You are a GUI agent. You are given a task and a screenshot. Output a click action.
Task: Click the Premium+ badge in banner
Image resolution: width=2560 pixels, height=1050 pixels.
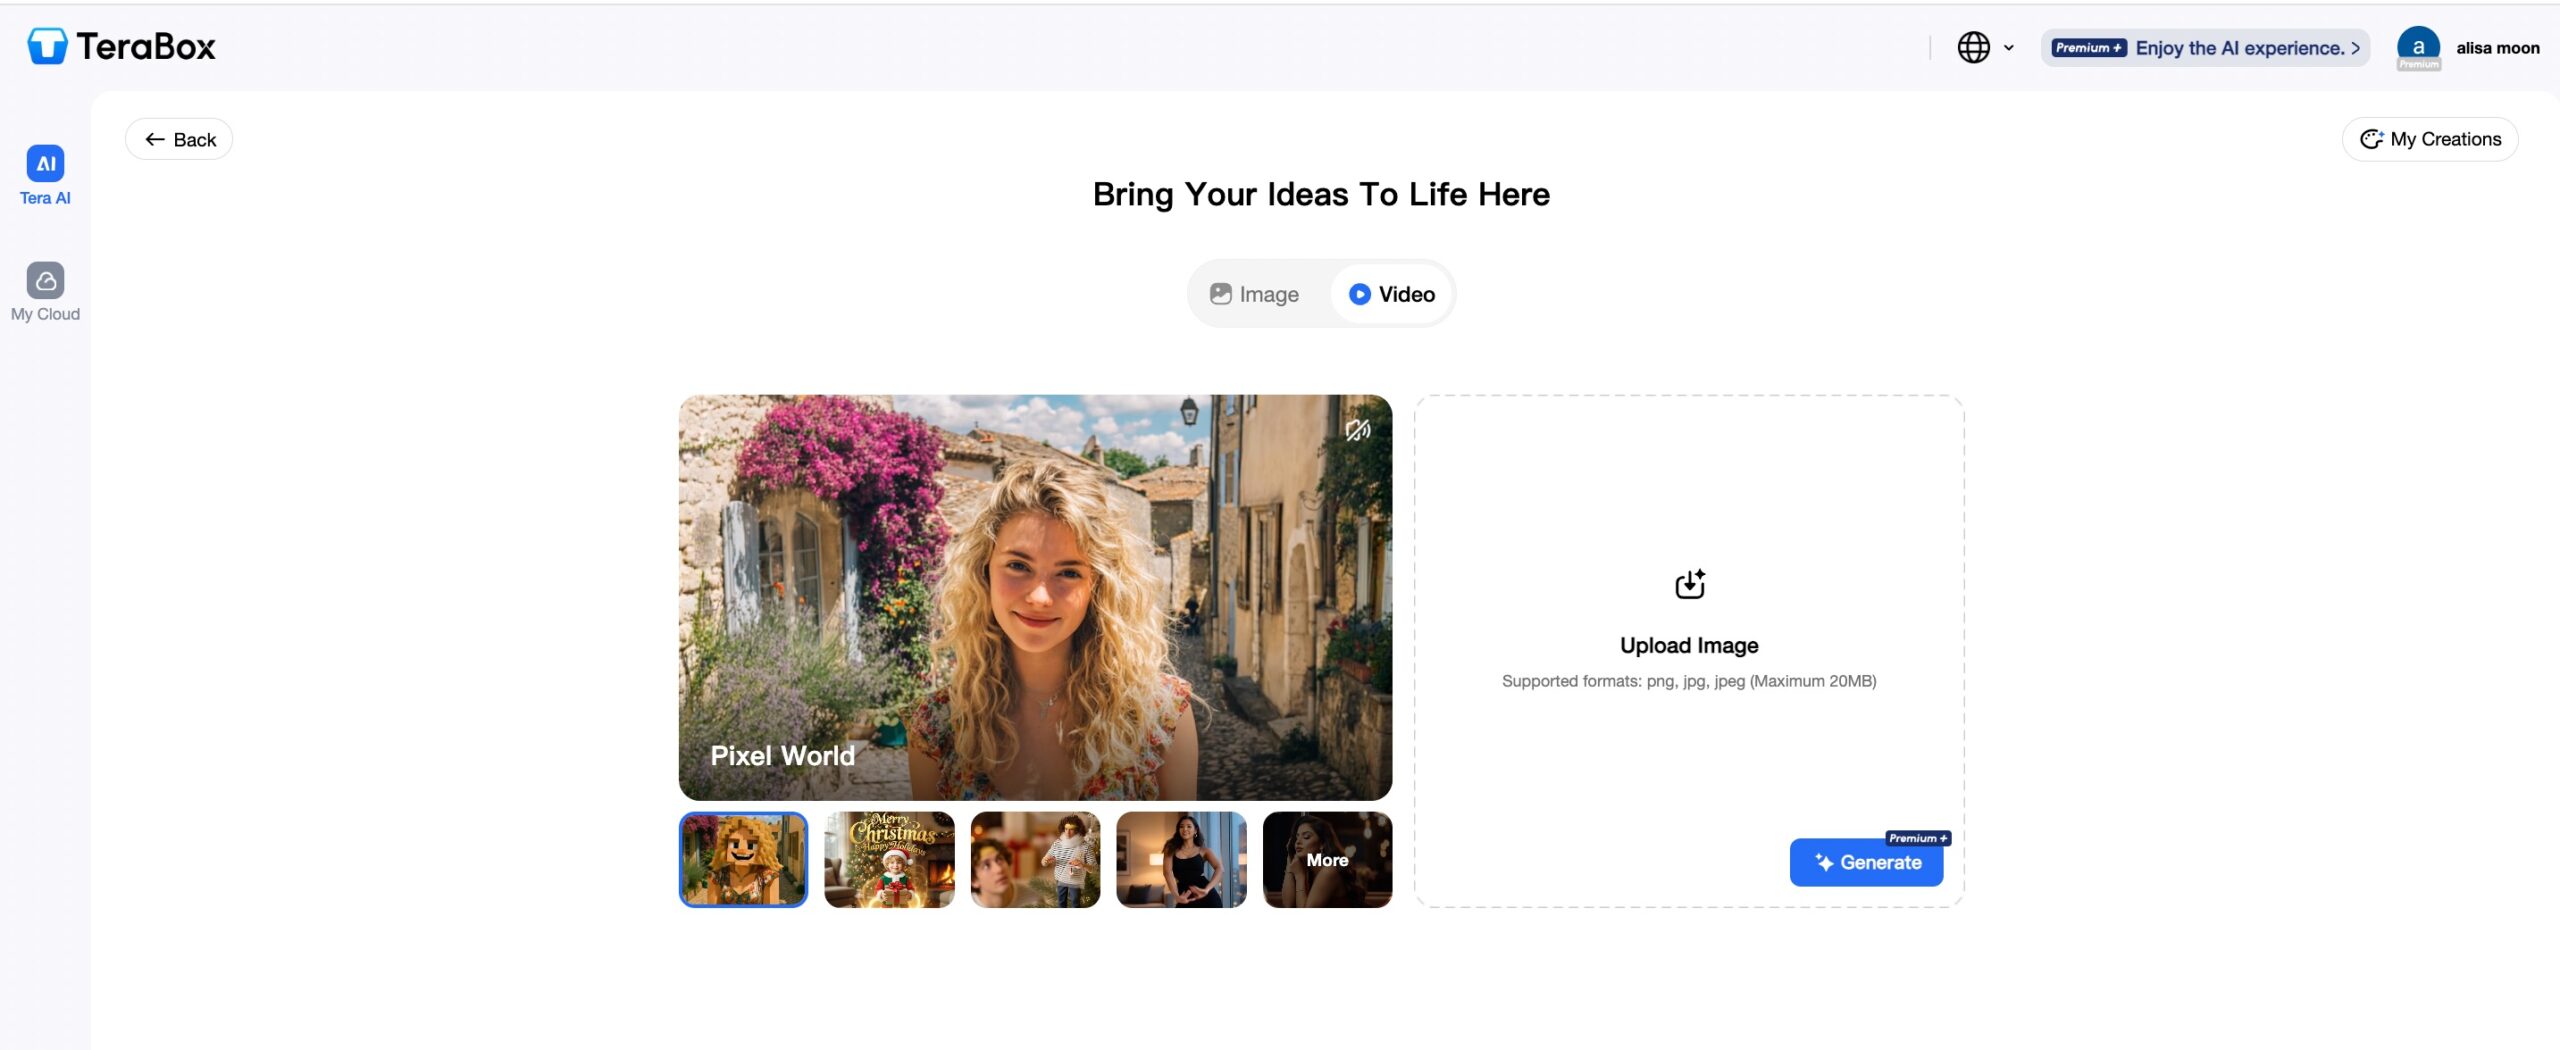[2088, 48]
